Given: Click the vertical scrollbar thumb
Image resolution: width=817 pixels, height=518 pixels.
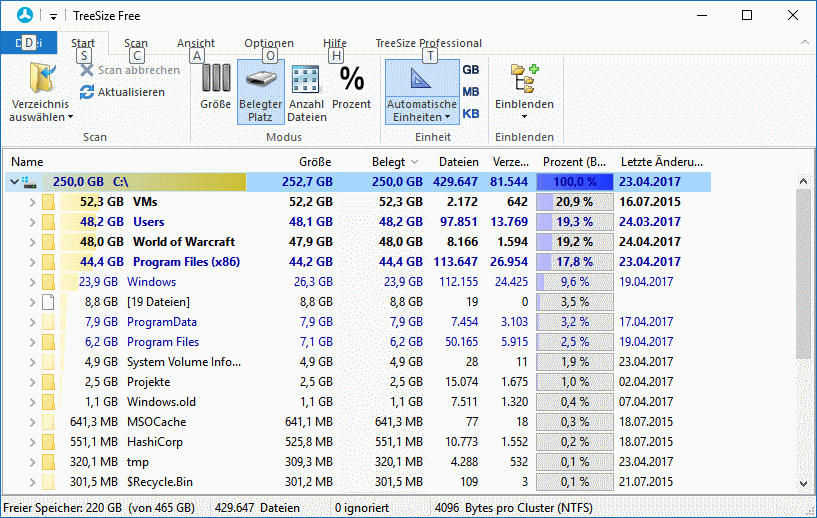Looking at the screenshot, I should click(x=803, y=275).
